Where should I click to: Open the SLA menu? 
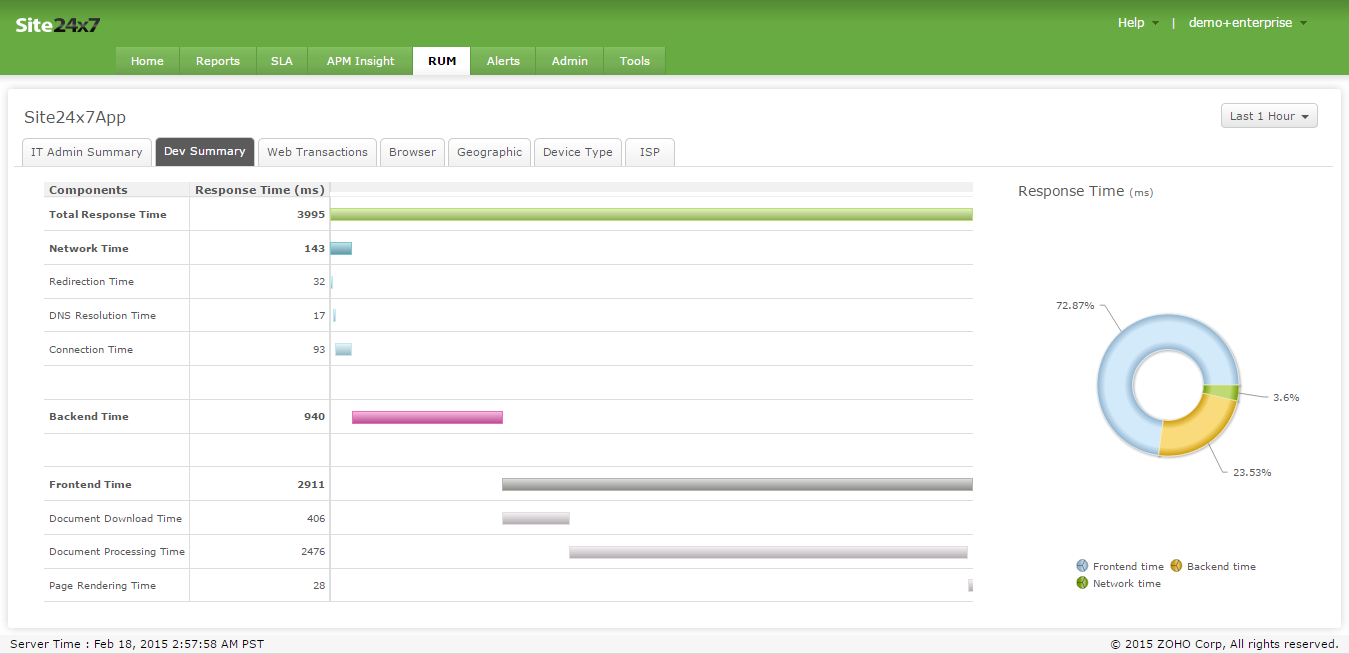point(282,61)
